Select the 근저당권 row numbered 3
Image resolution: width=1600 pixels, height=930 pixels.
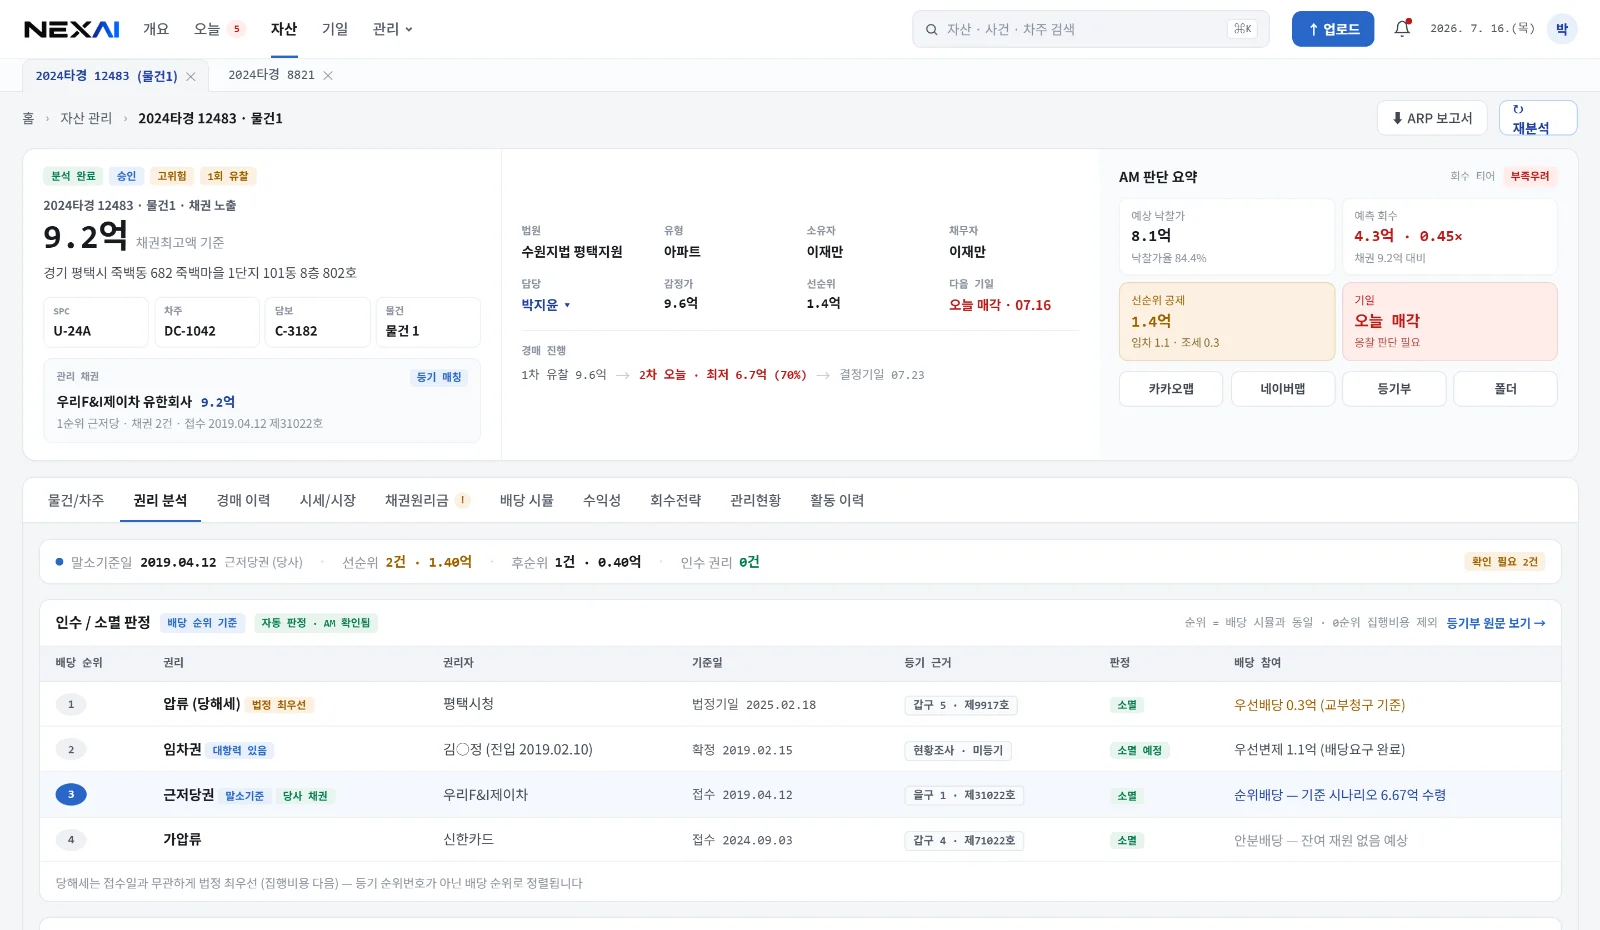point(800,795)
